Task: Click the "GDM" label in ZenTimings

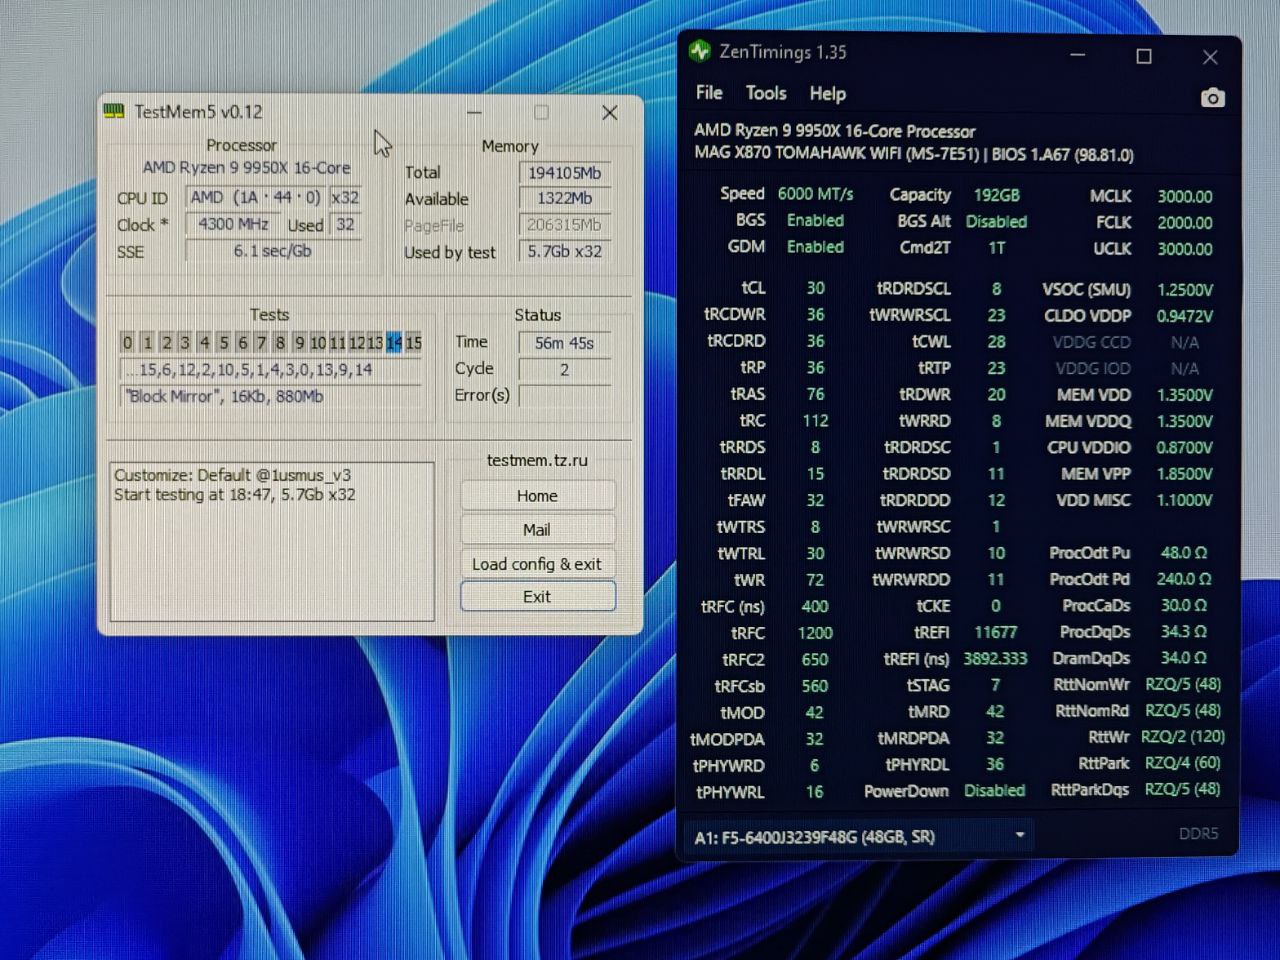Action: (746, 247)
